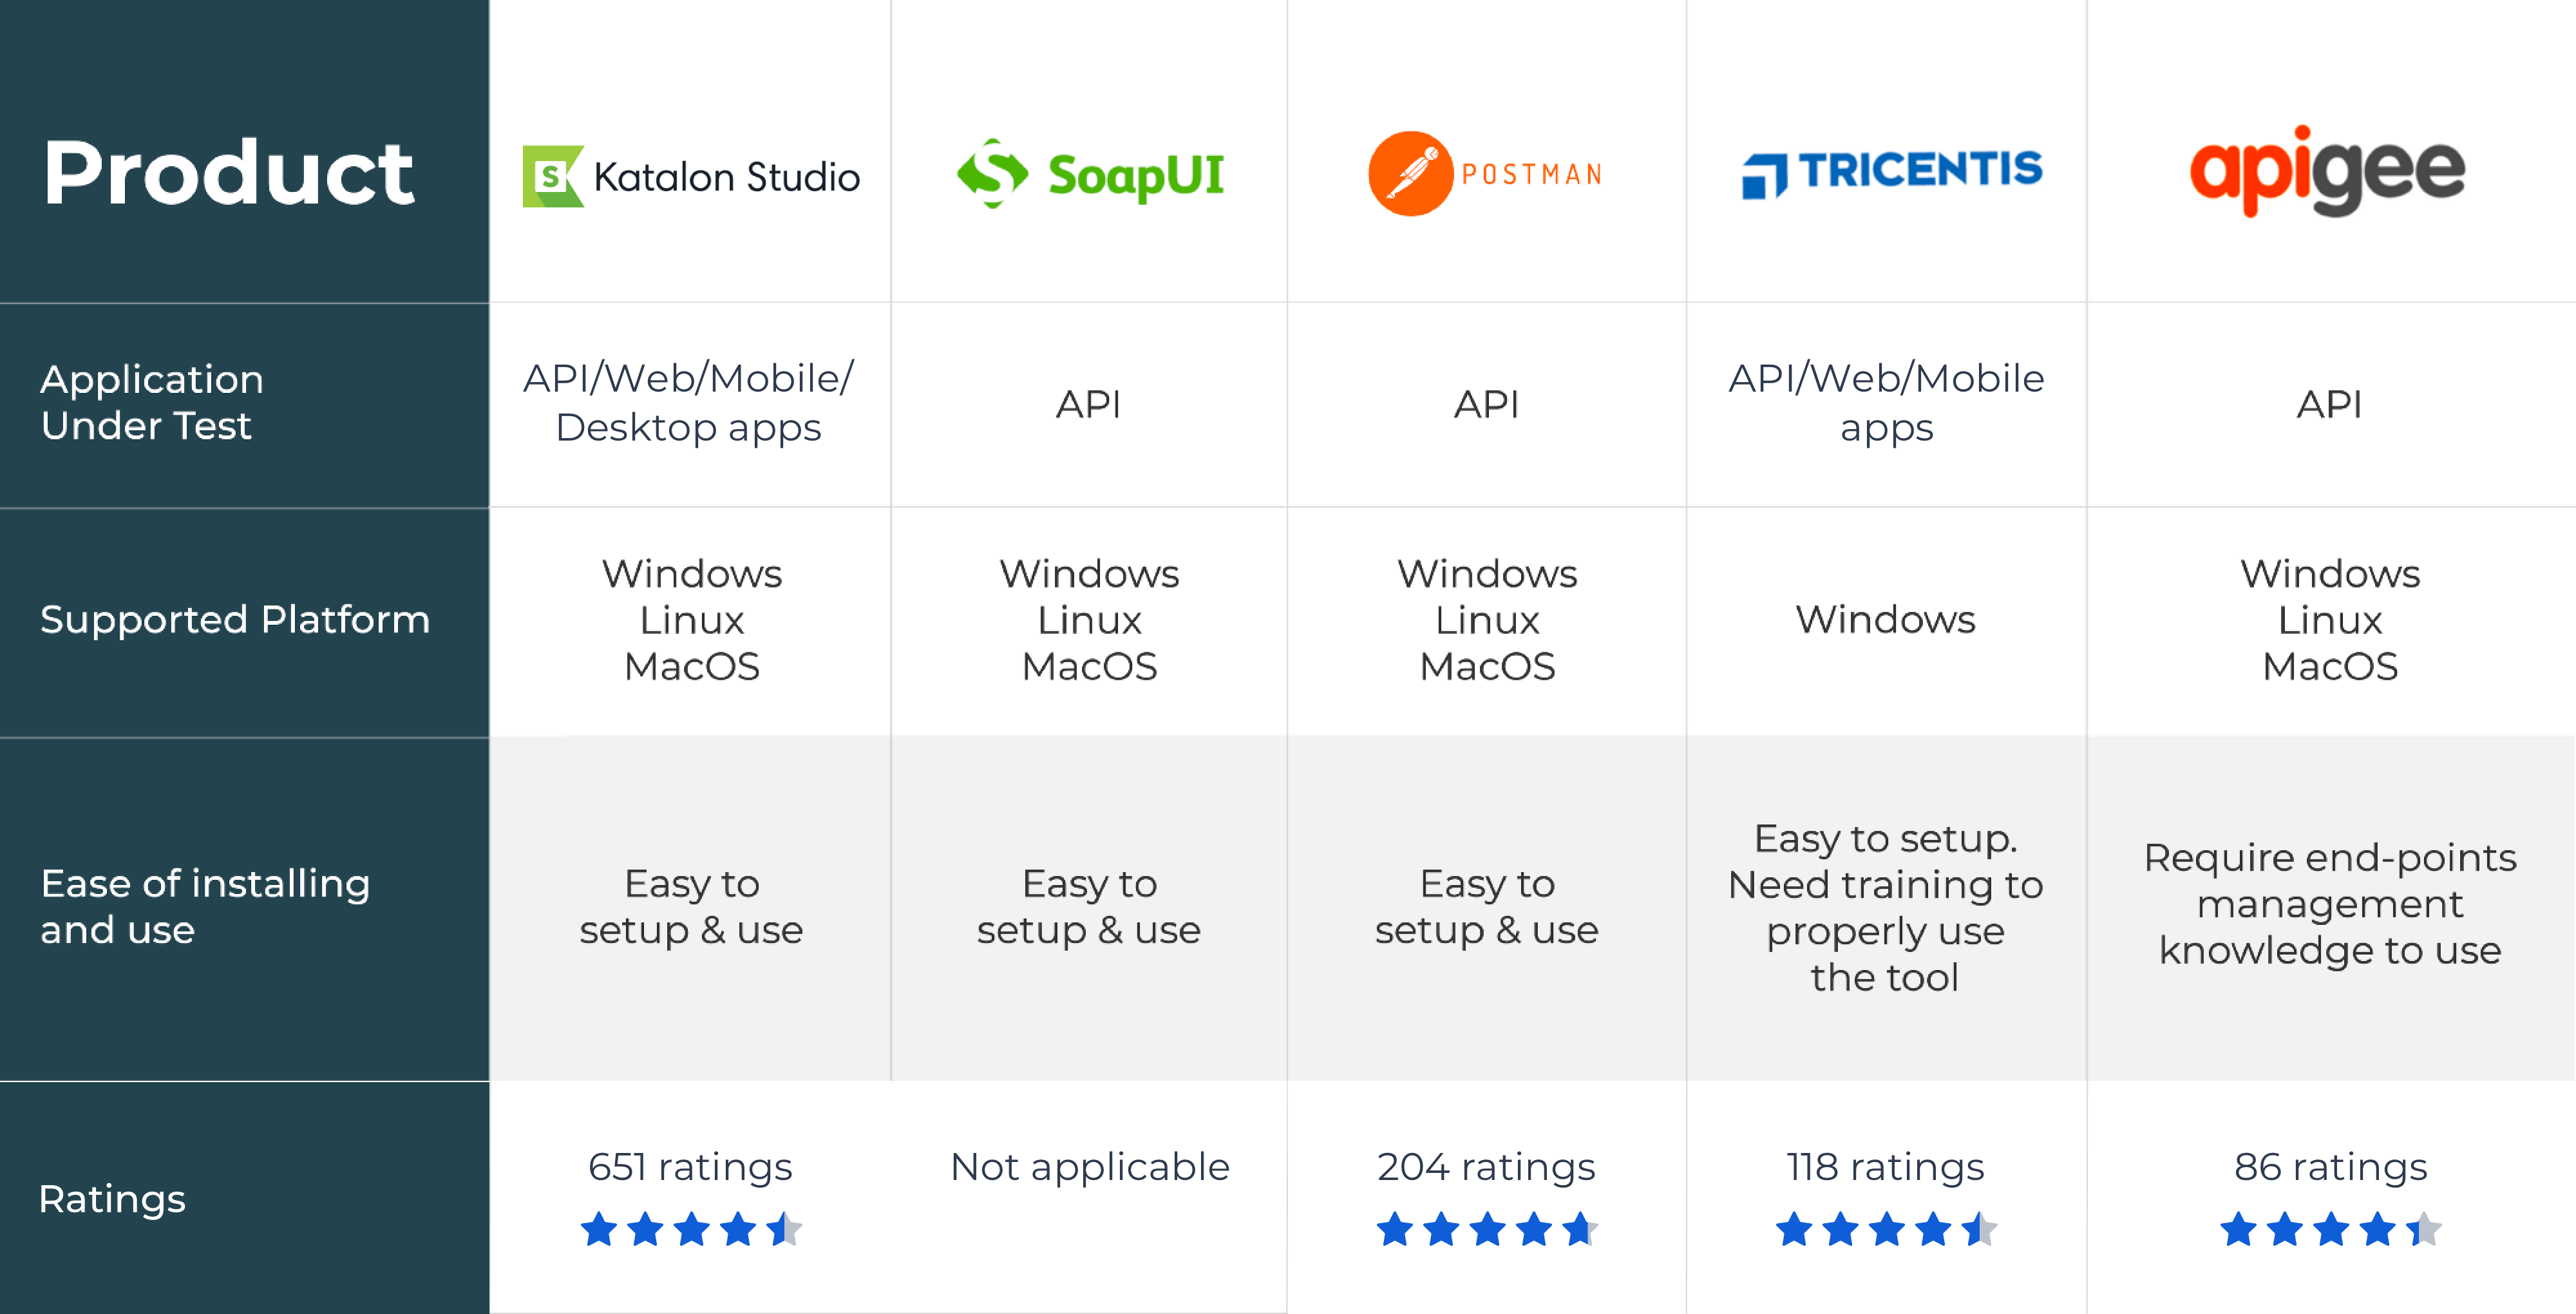Click the Katalon Studio logo
The width and height of the screenshot is (2576, 1314).
coord(691,177)
